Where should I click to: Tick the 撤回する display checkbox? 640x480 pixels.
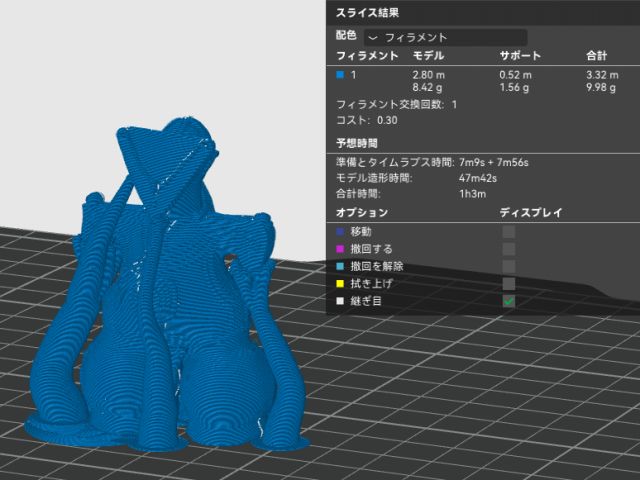[x=508, y=248]
